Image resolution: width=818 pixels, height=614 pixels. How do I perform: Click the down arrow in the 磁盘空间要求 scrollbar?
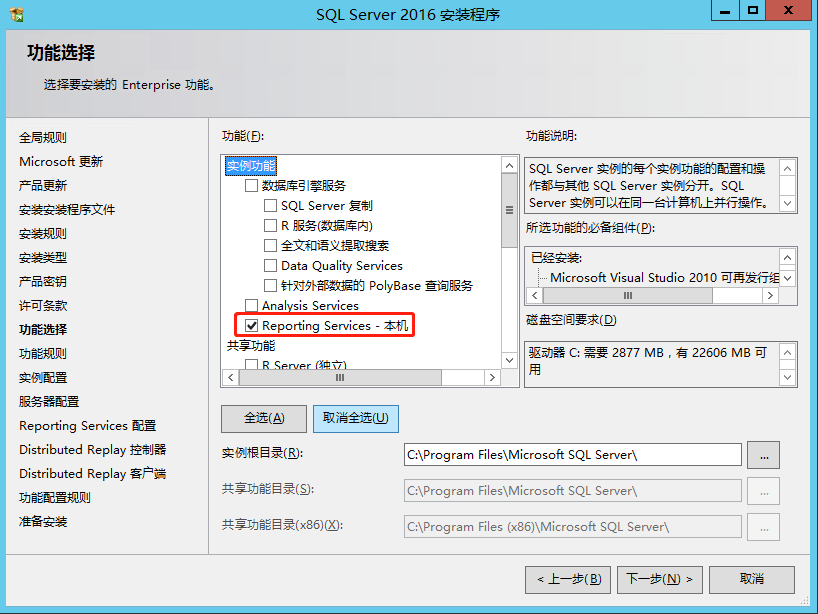[788, 377]
